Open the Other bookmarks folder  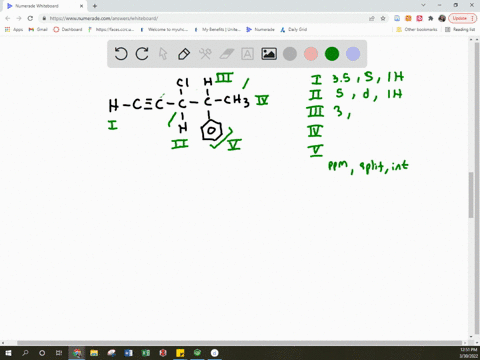[x=417, y=29]
